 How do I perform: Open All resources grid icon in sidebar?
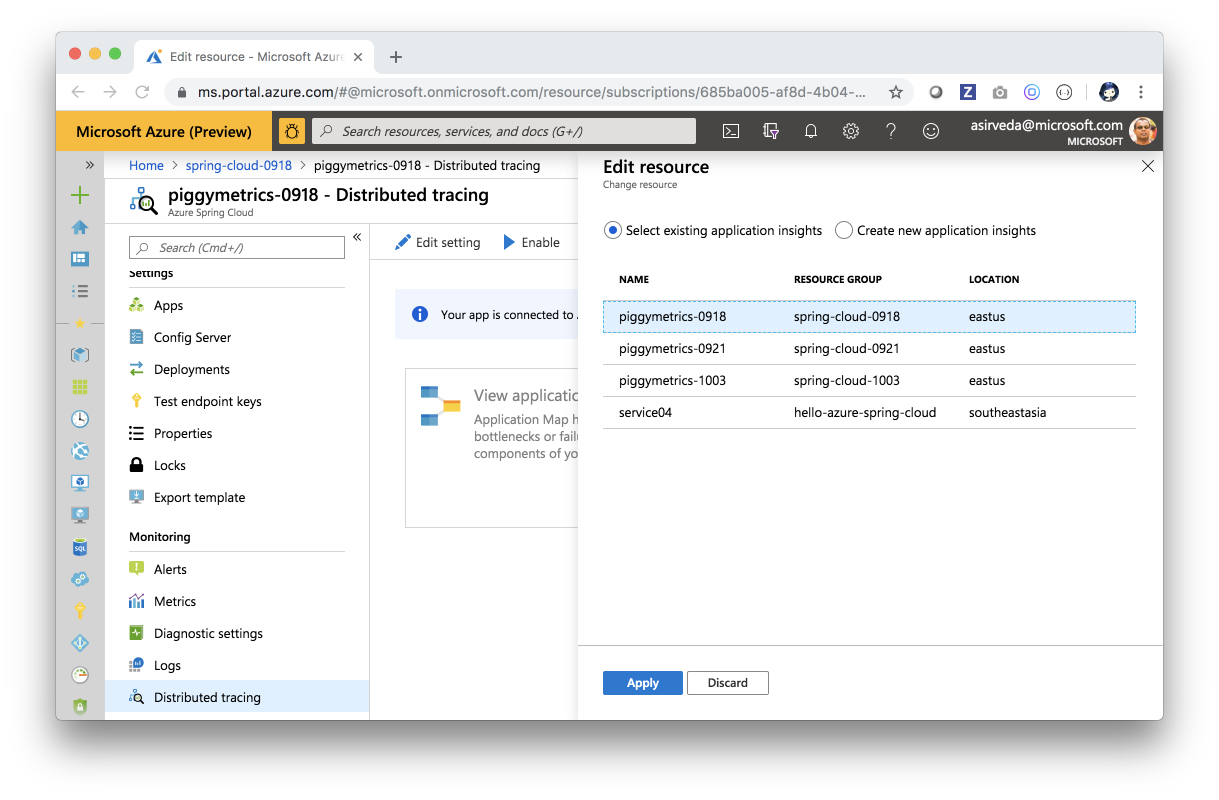tap(80, 387)
